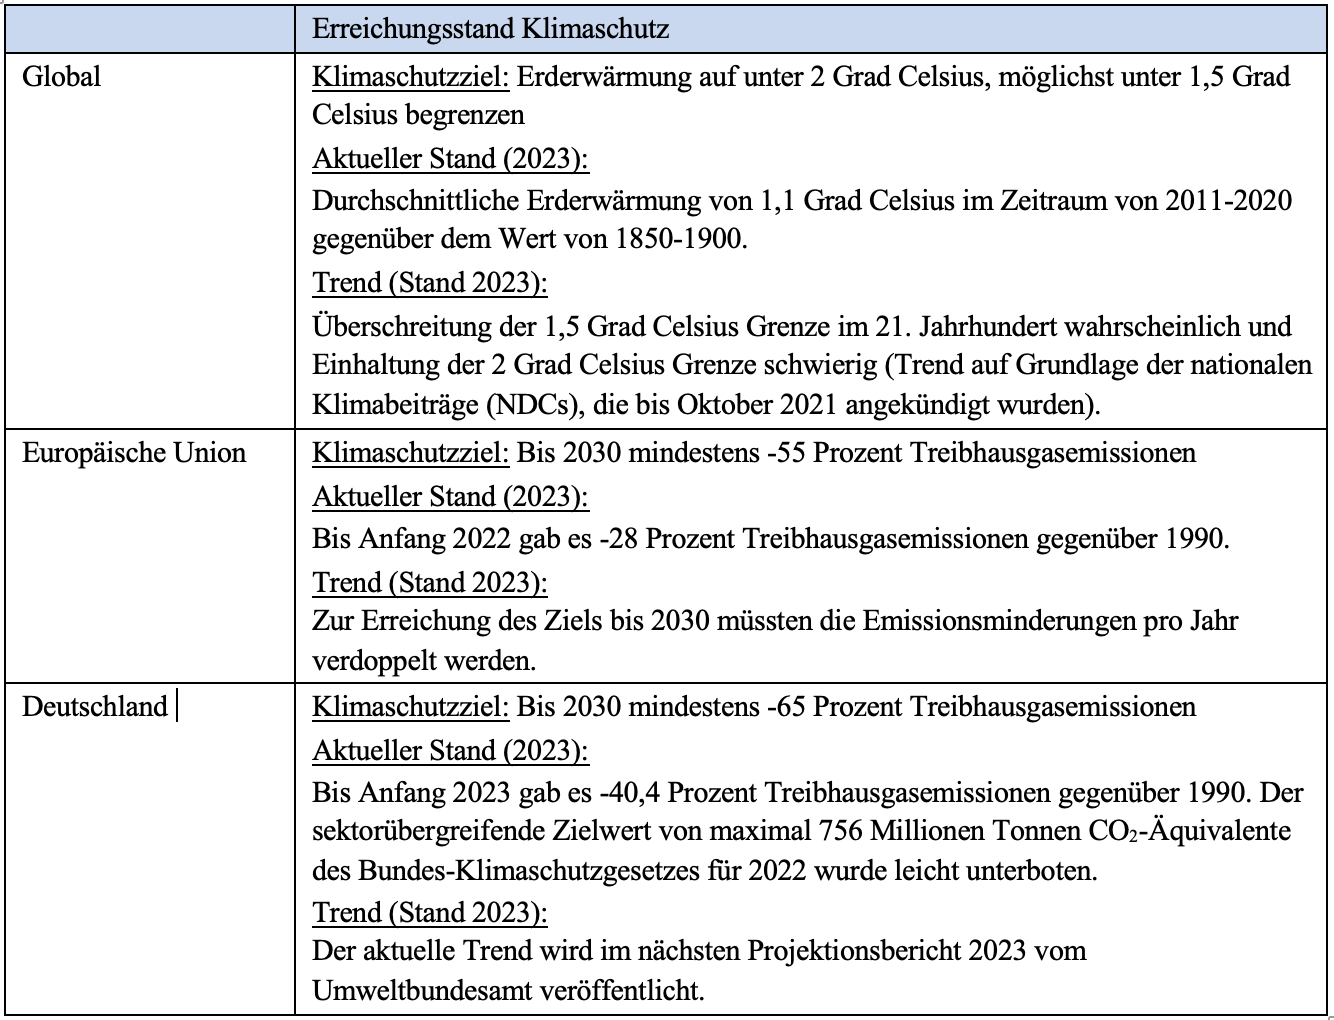Click line 'des Bundes-Klimaschutzgesetzes für 2022'
This screenshot has height=1020, width=1334.
705,871
